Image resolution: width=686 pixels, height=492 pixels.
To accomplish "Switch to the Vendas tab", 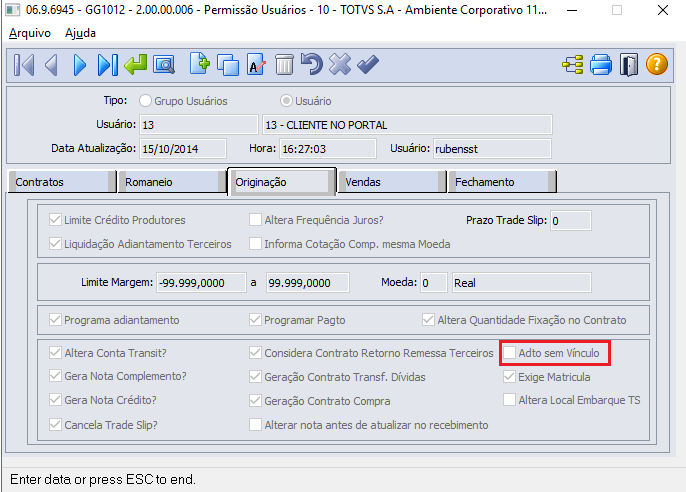I will click(392, 182).
